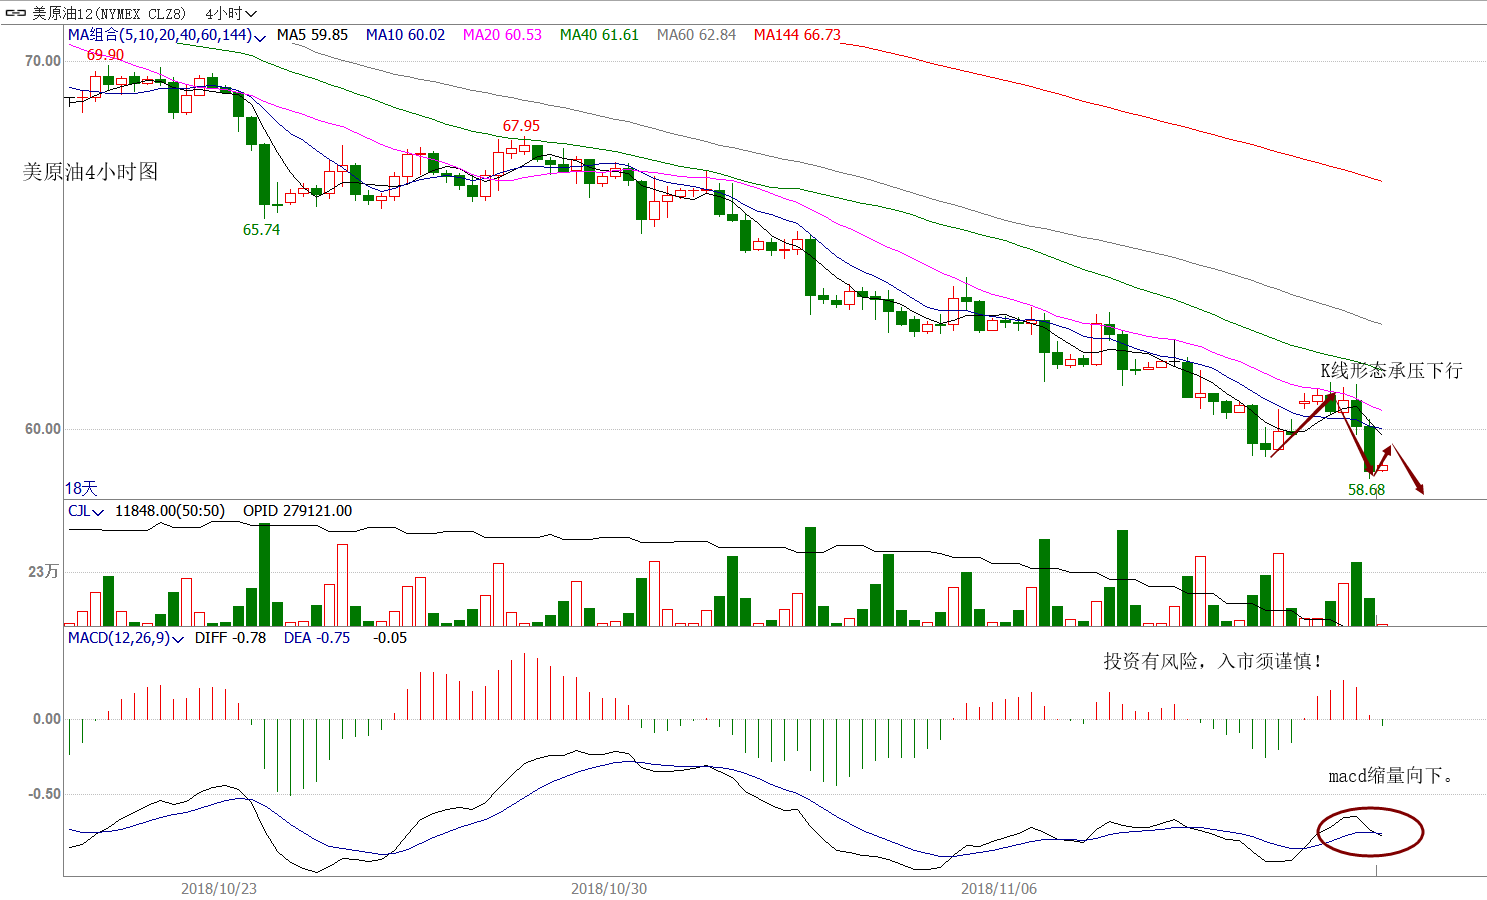Click the 69.90 high price marker

(x=106, y=55)
